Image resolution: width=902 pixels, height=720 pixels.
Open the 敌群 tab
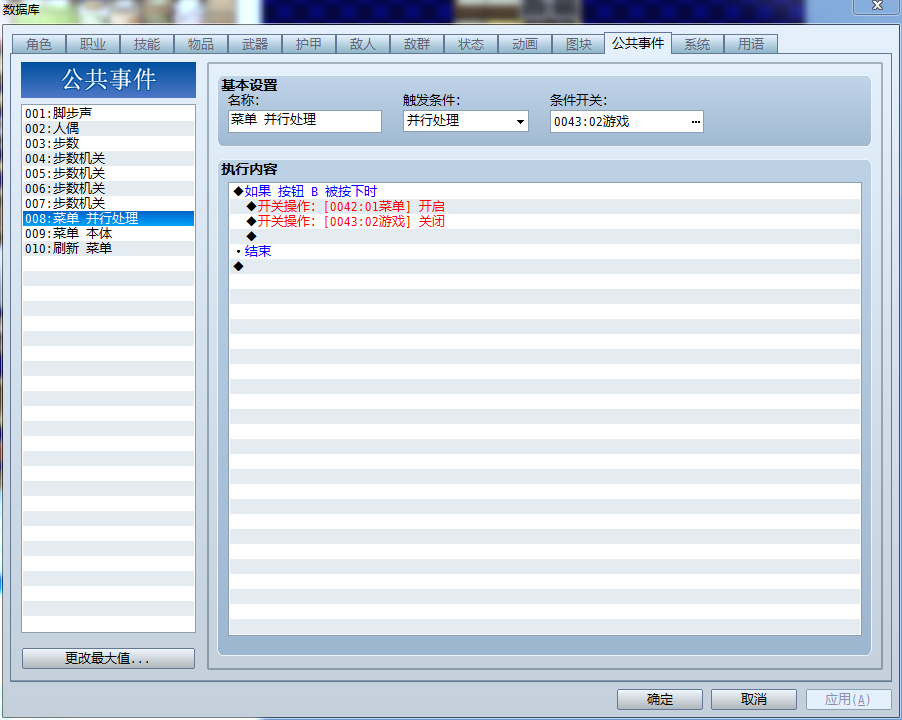[417, 44]
